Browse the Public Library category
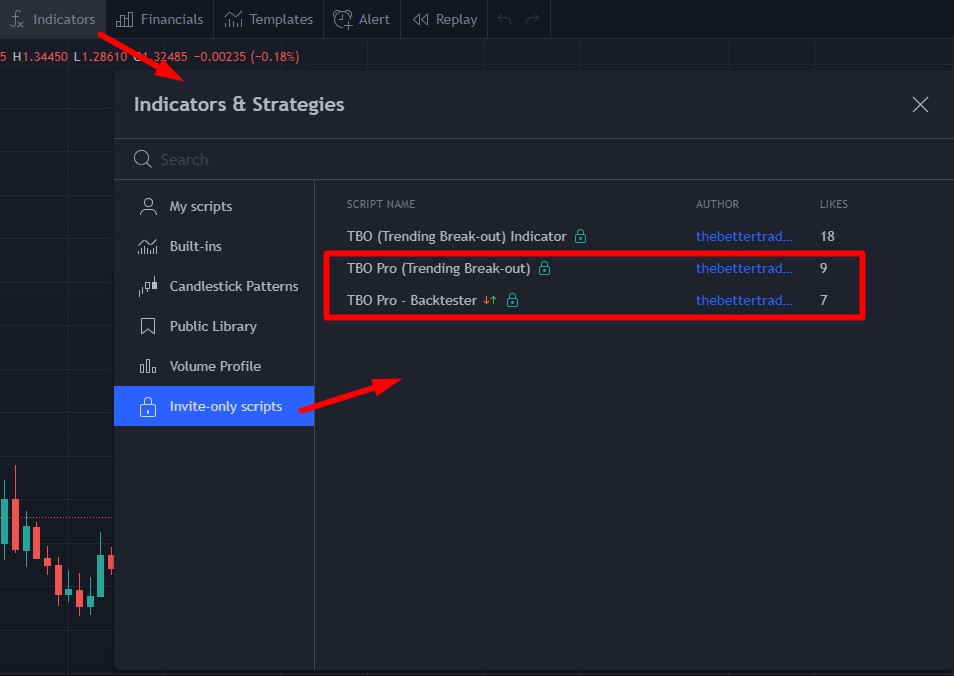 coord(212,326)
